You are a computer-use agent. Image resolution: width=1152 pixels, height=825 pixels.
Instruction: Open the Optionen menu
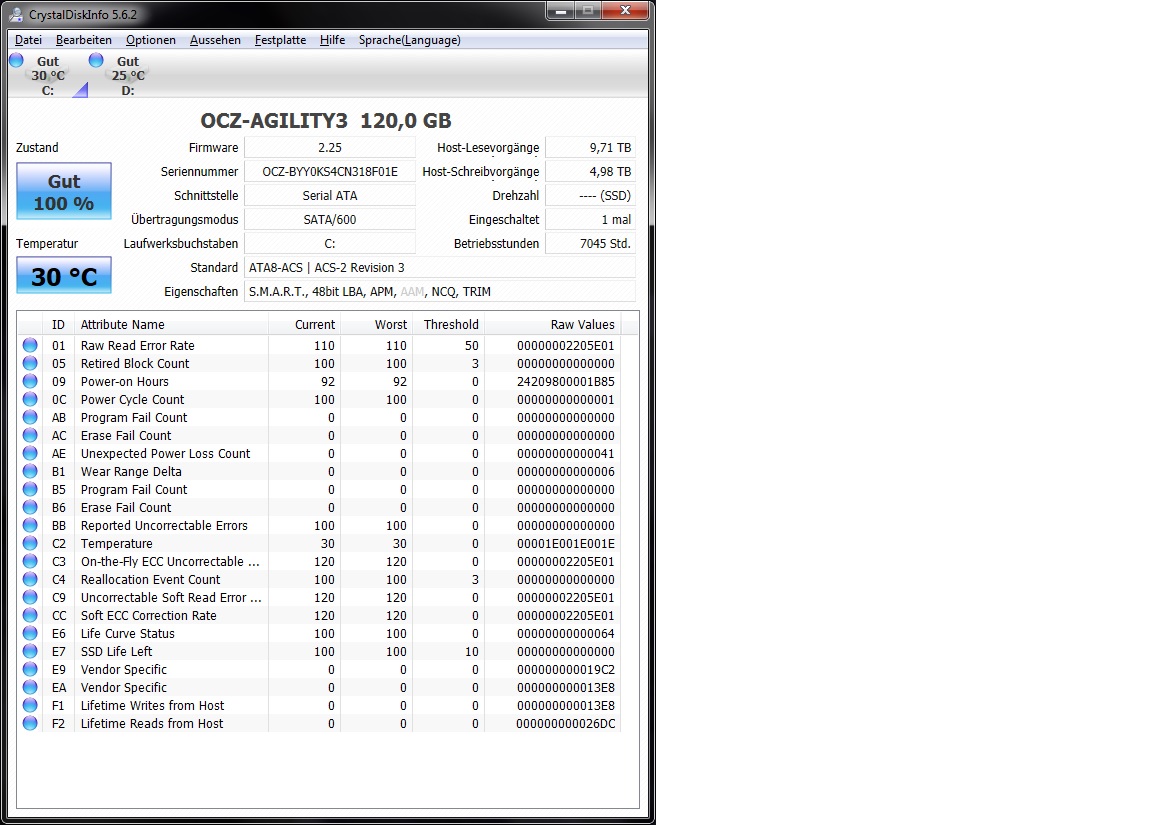[151, 40]
